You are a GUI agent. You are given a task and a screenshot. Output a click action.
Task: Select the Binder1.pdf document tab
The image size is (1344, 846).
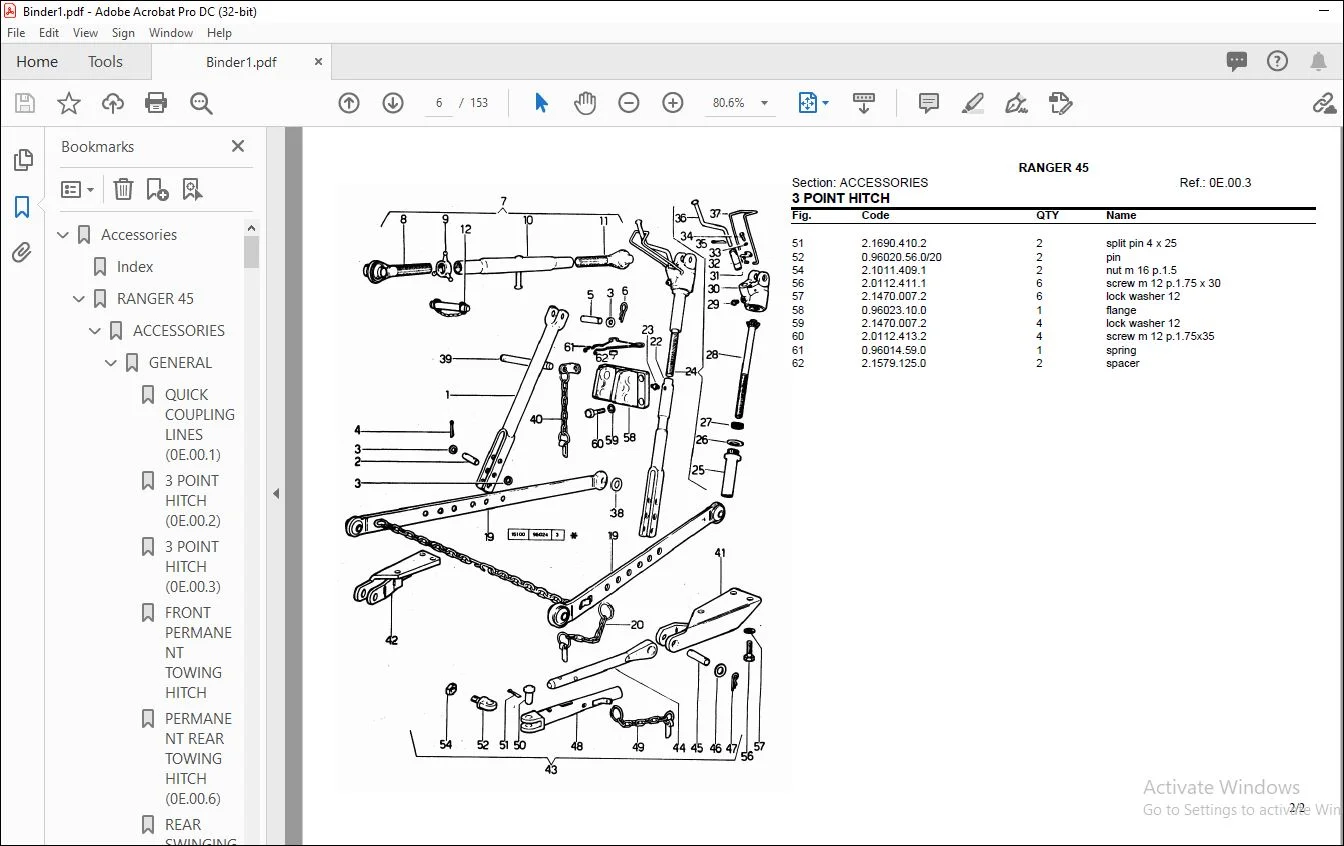(x=241, y=62)
